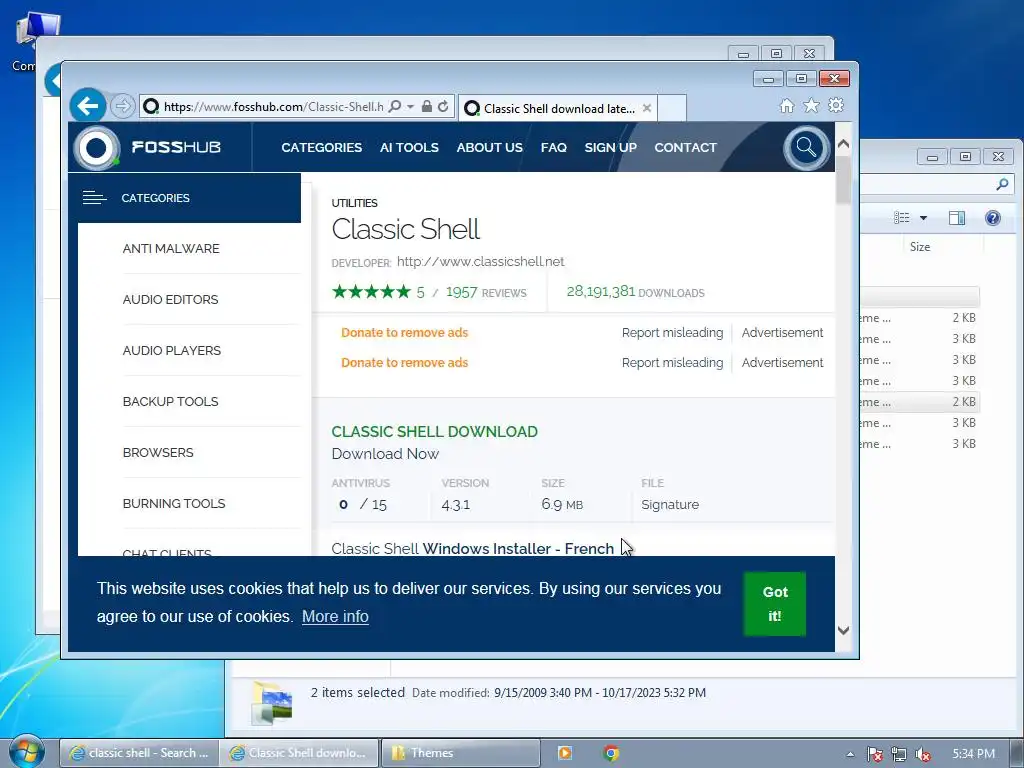Viewport: 1024px width, 768px height.
Task: Click muted volume tray icon
Action: (923, 754)
